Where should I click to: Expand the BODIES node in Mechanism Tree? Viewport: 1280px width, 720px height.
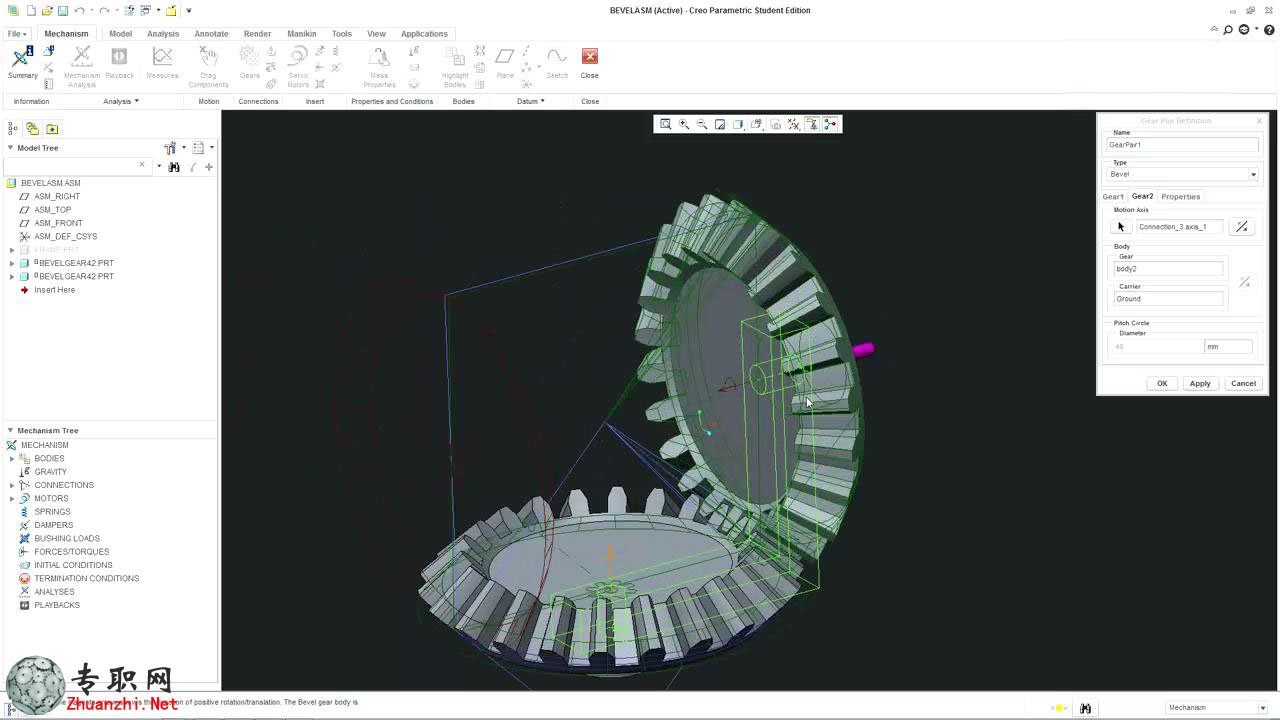[12, 458]
